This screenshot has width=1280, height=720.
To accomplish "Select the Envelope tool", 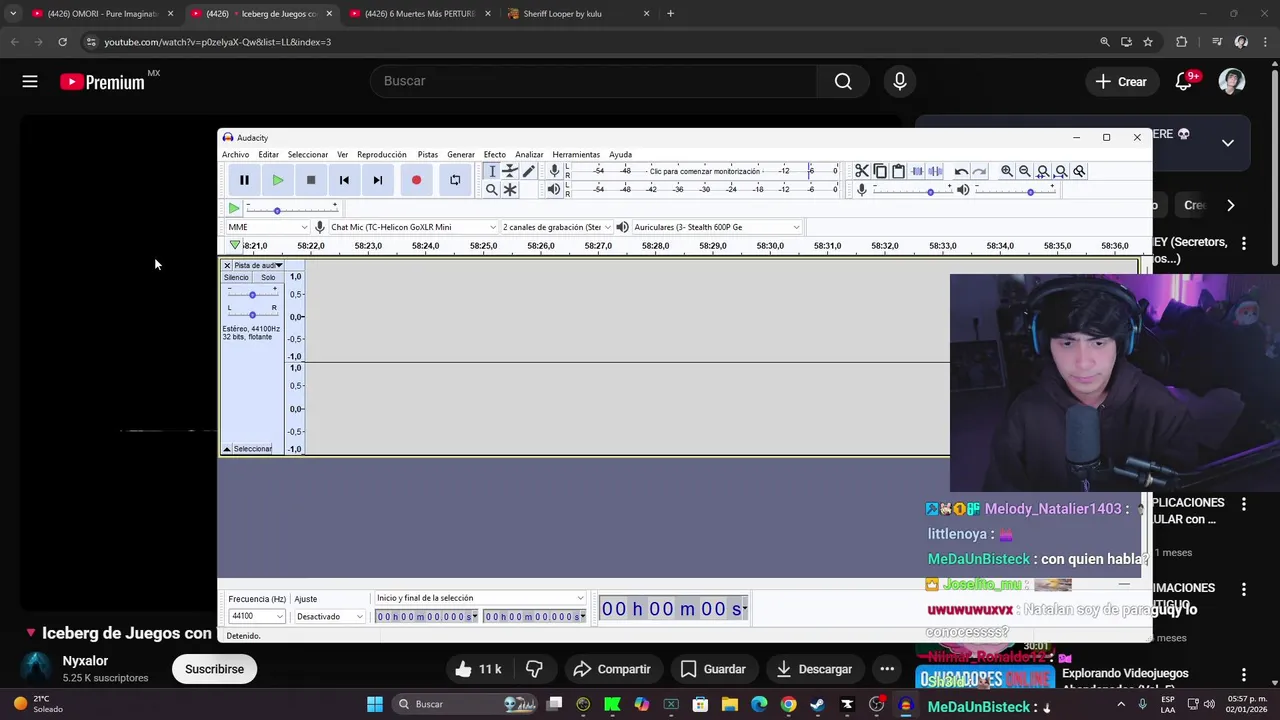I will (x=510, y=171).
